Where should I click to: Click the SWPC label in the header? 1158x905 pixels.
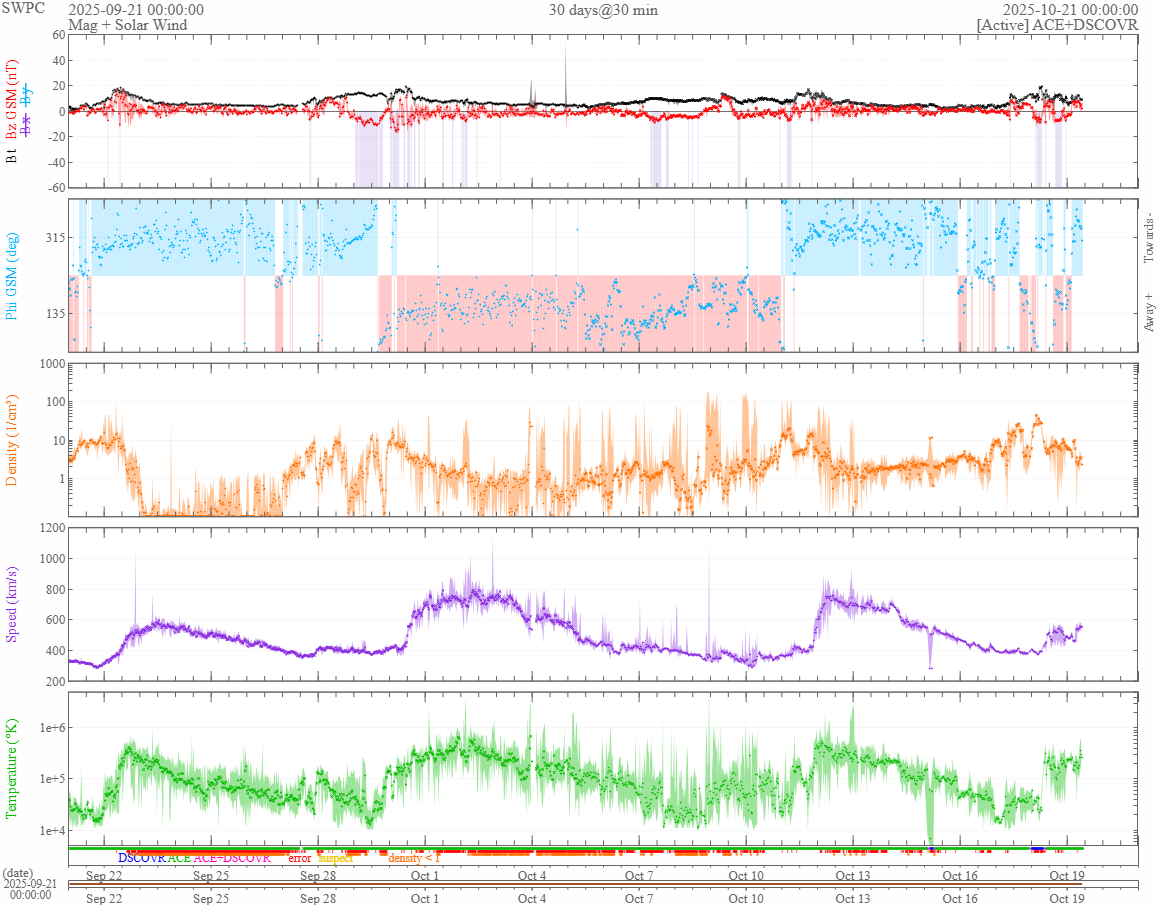pyautogui.click(x=23, y=8)
